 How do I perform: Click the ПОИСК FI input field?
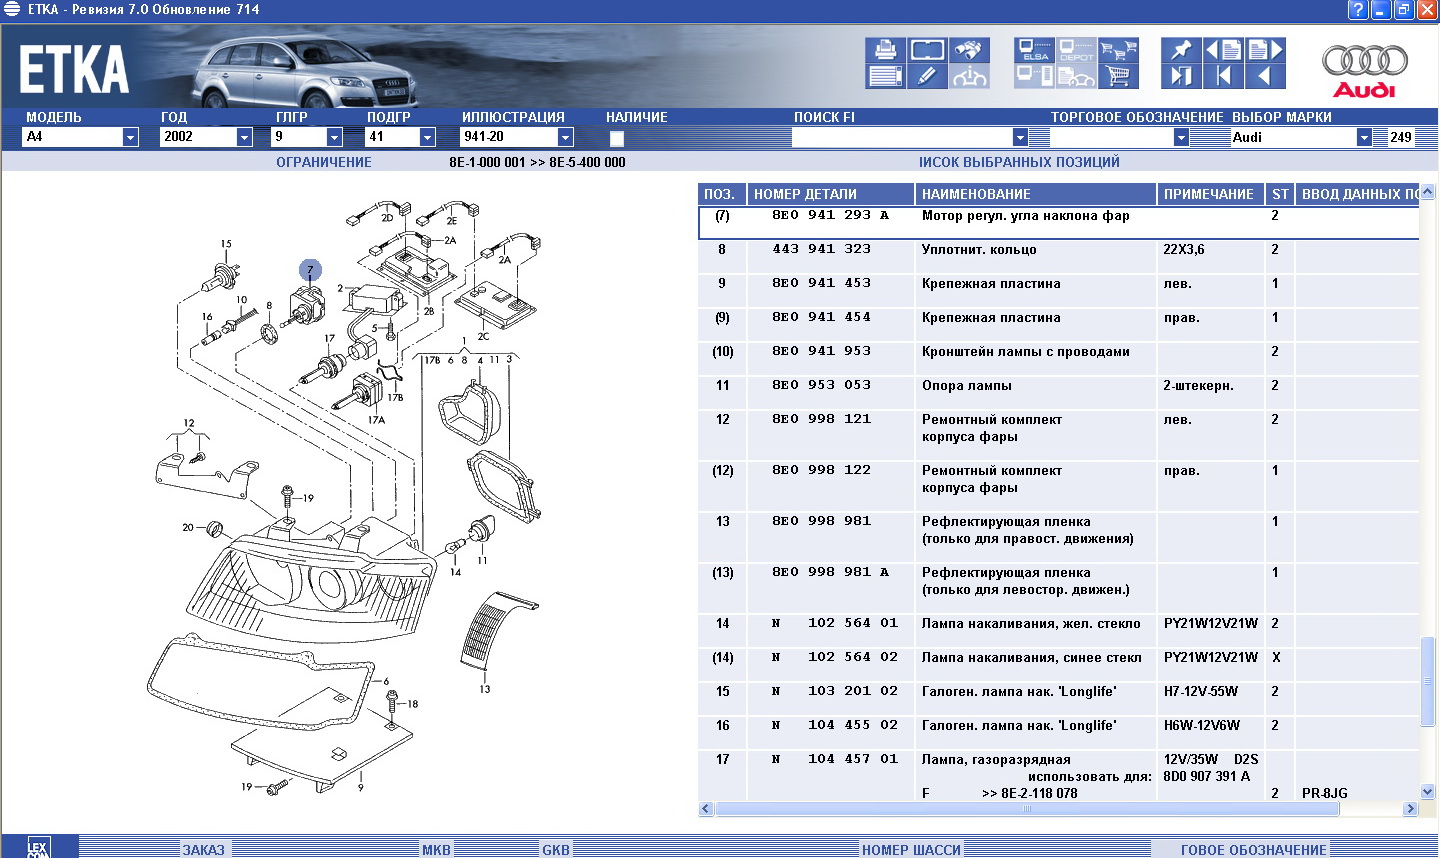coord(902,137)
